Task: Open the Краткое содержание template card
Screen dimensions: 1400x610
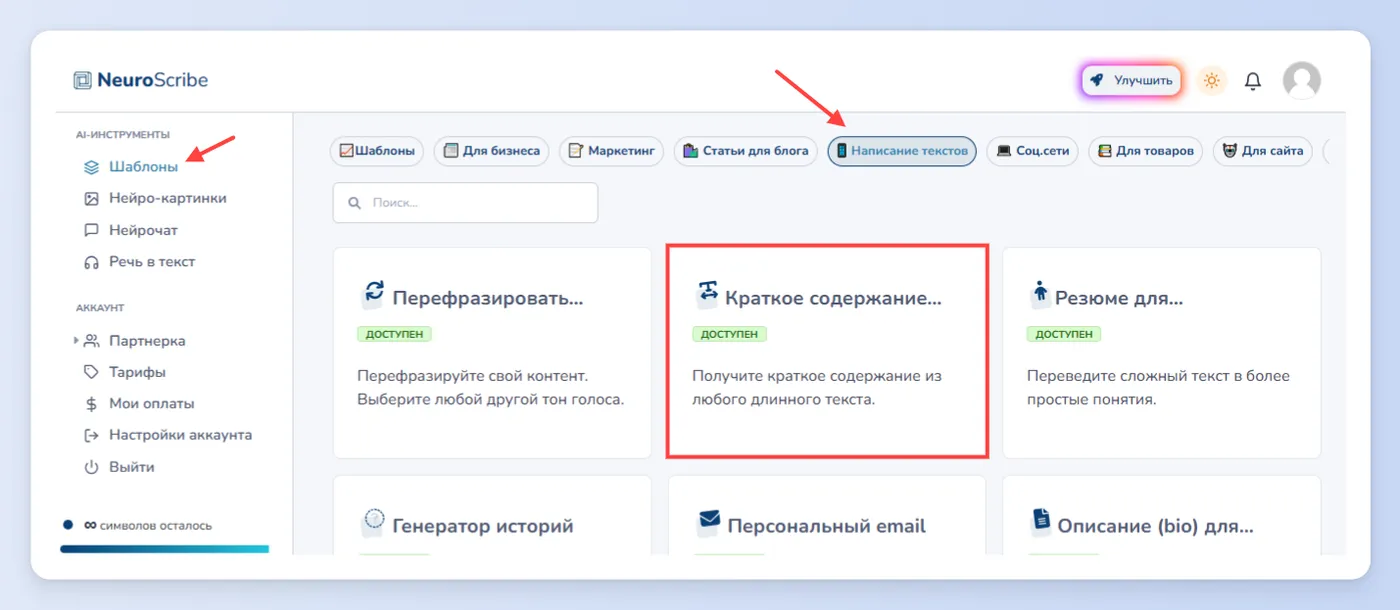Action: point(827,353)
